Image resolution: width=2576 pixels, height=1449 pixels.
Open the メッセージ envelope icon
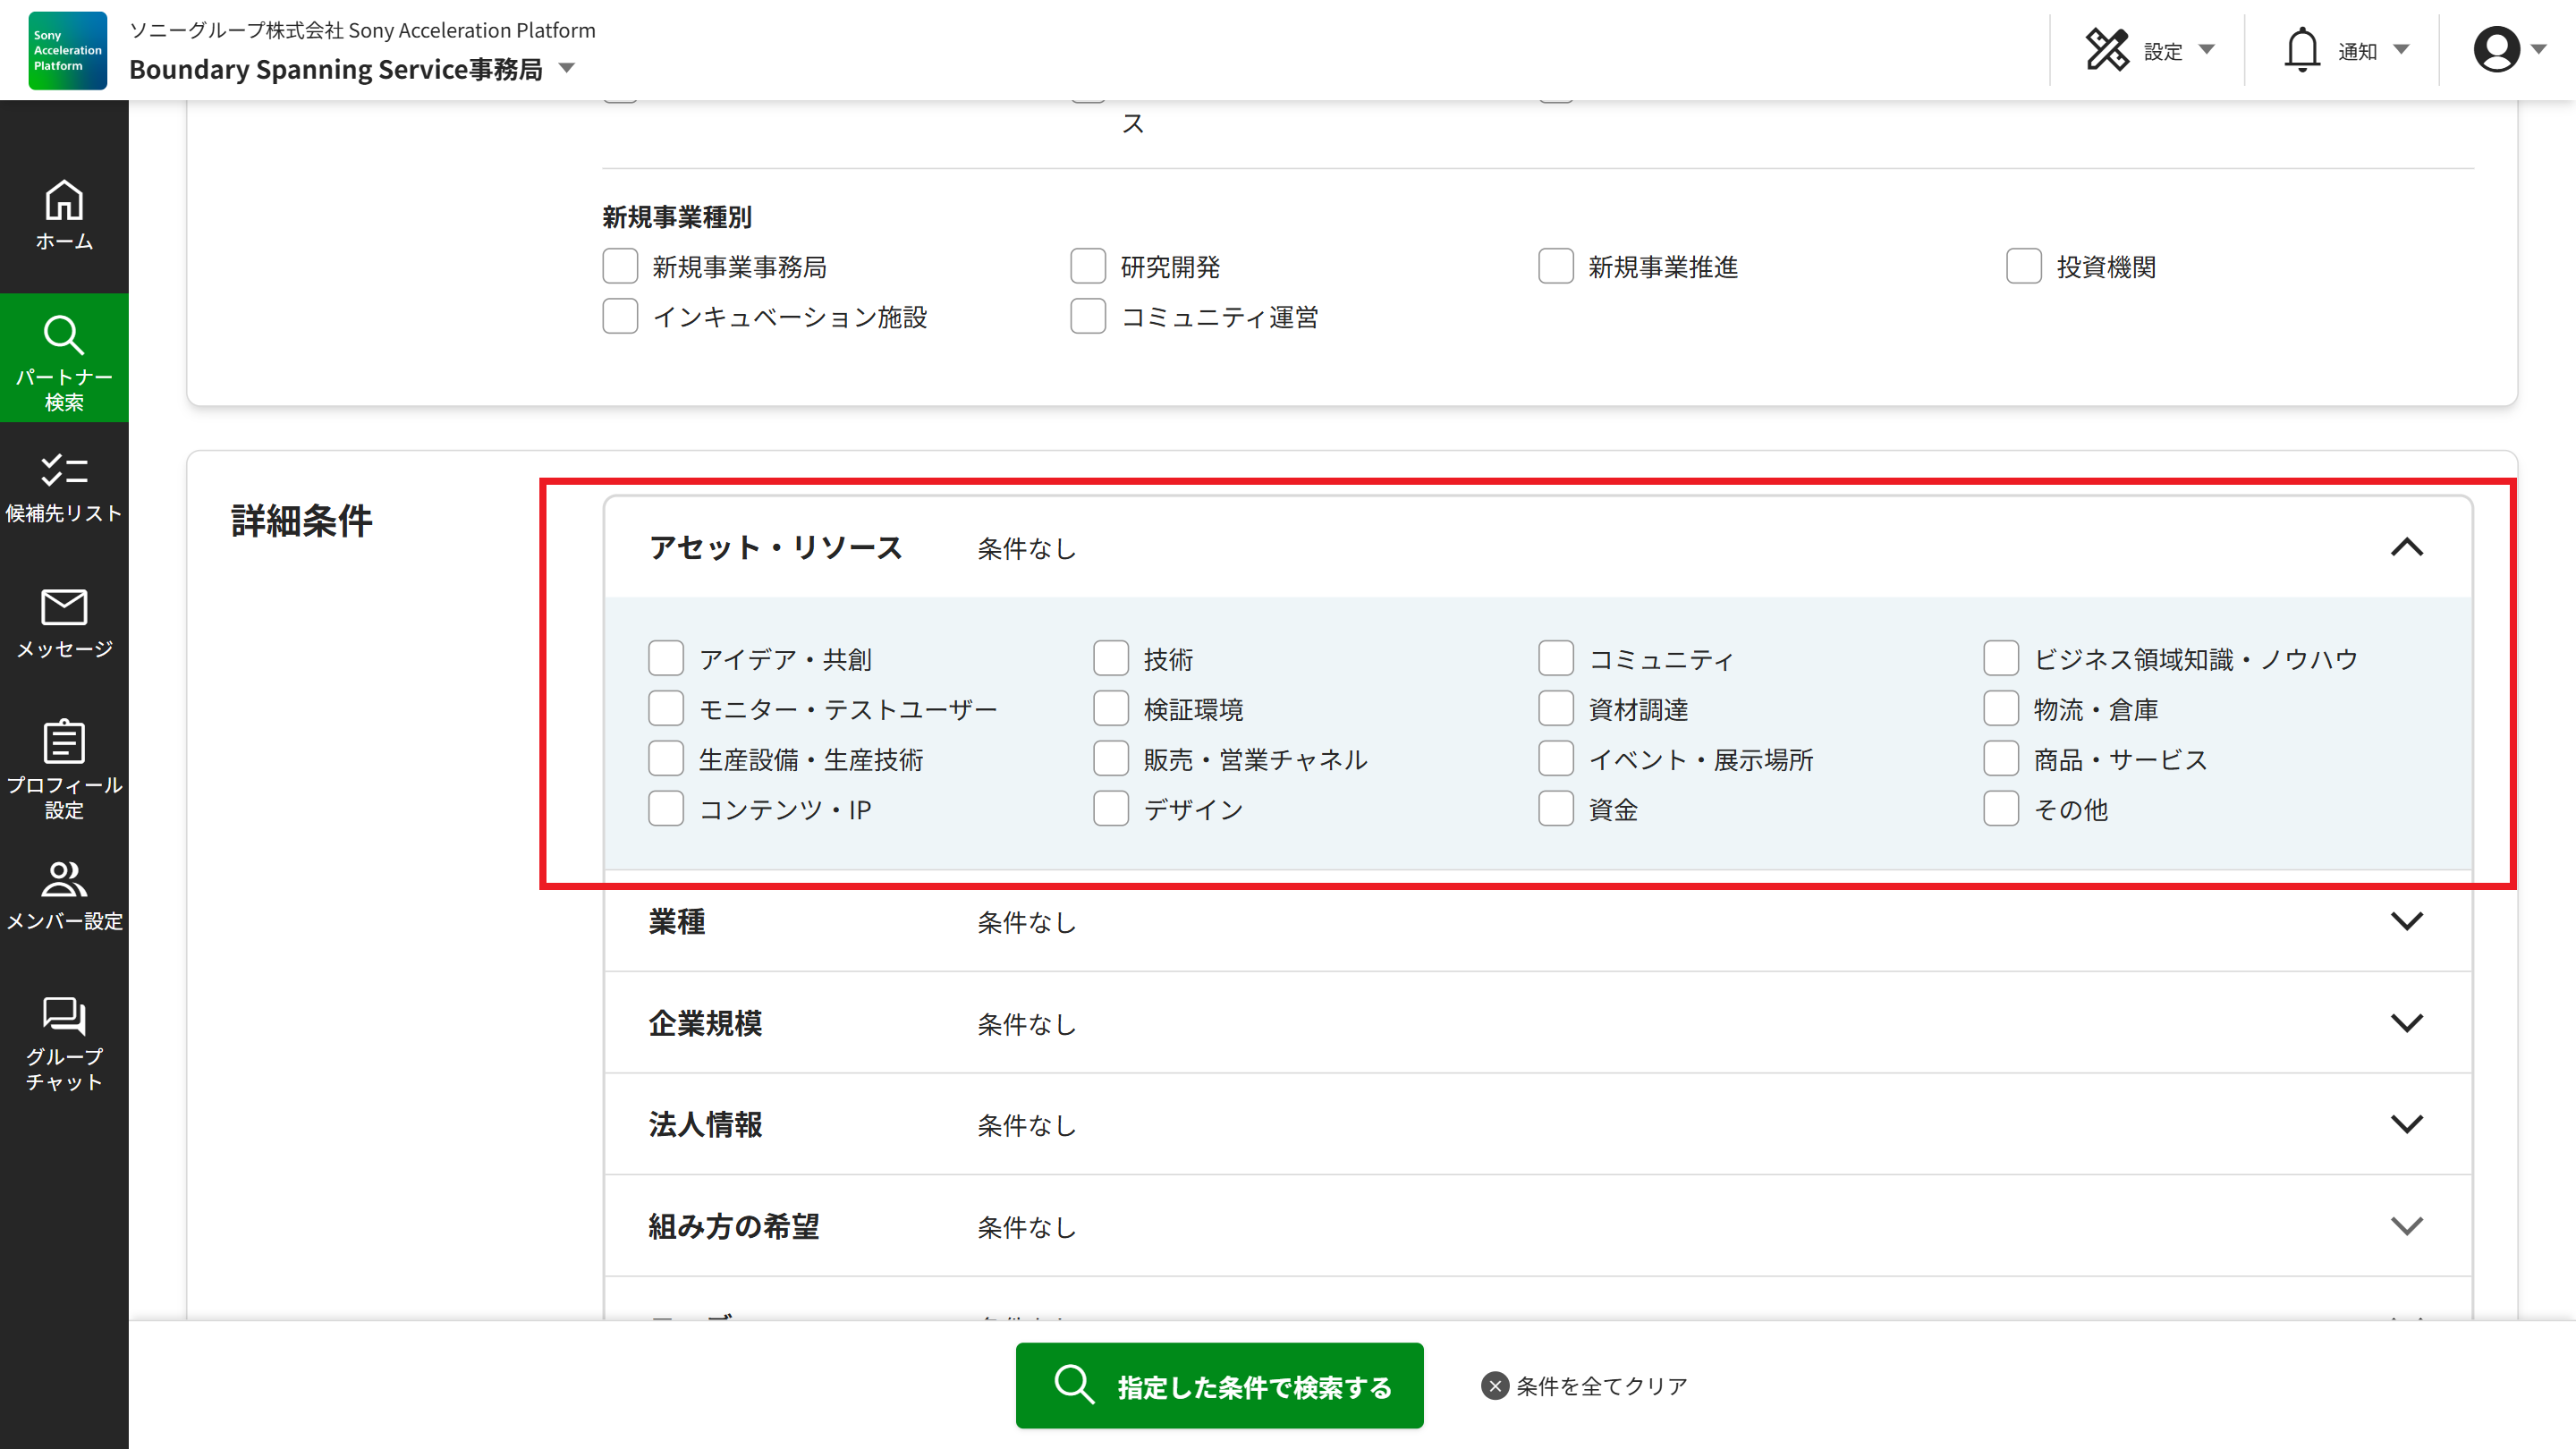tap(64, 607)
